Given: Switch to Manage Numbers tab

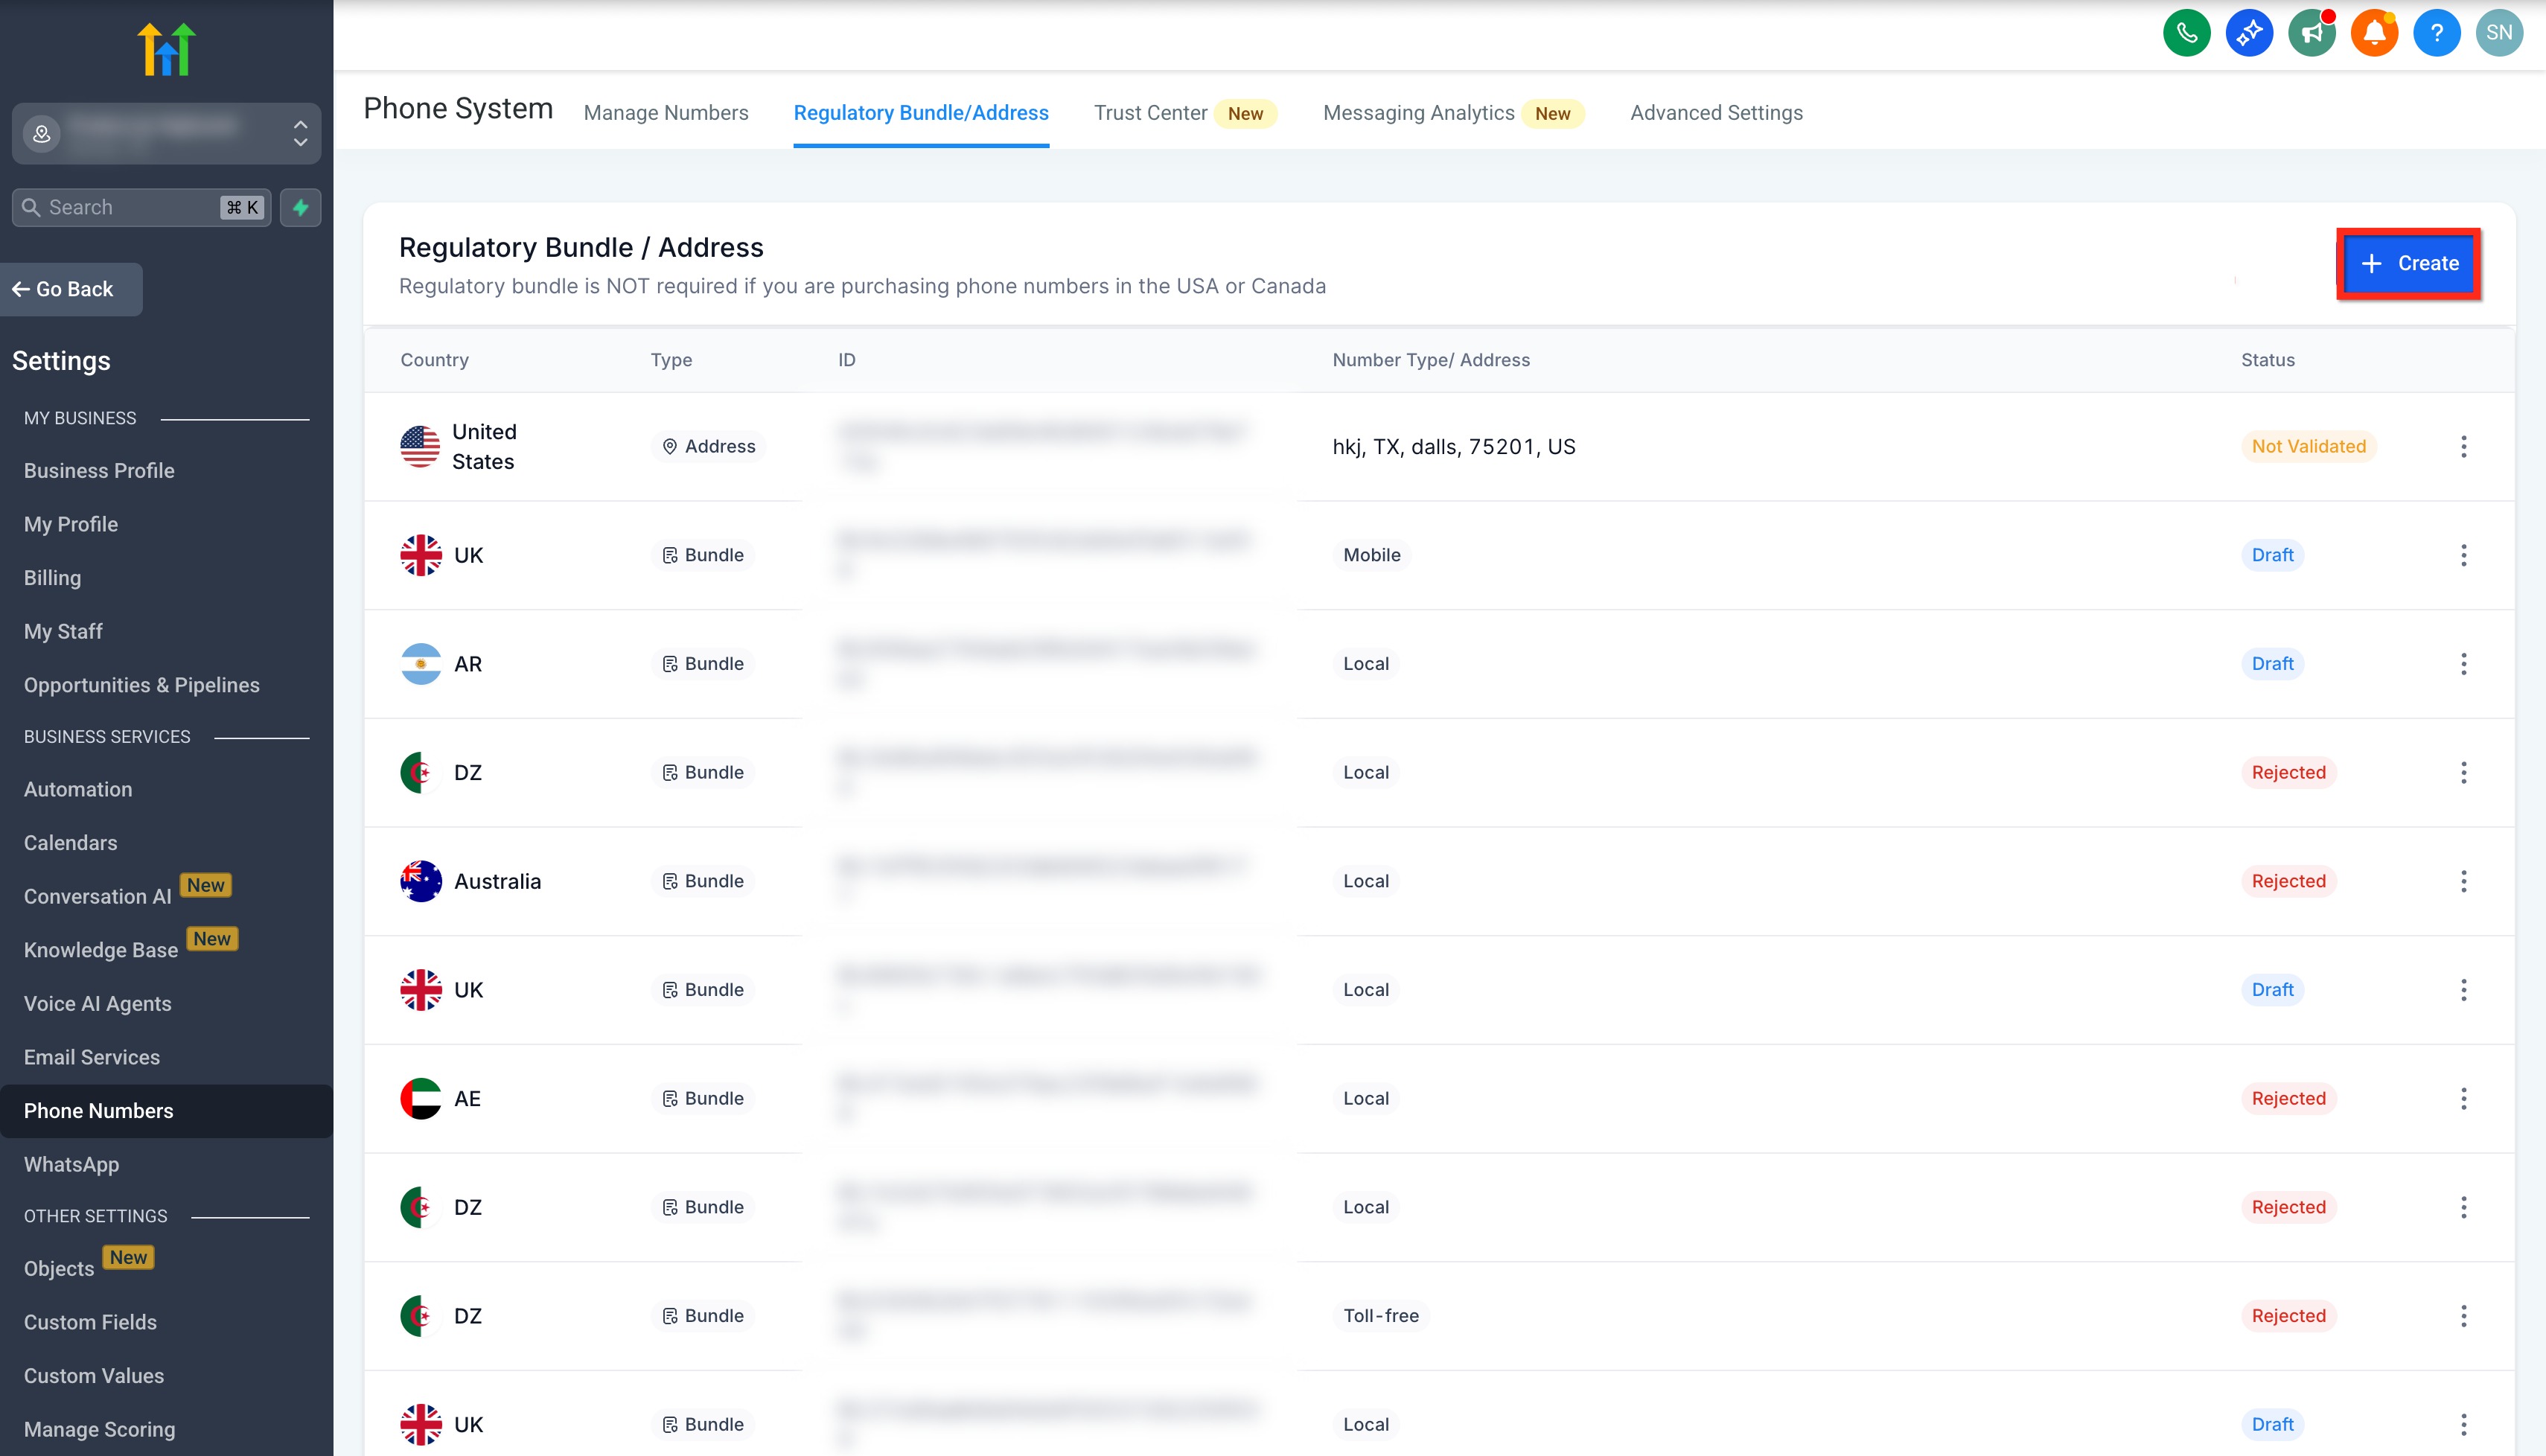Looking at the screenshot, I should click(x=666, y=113).
